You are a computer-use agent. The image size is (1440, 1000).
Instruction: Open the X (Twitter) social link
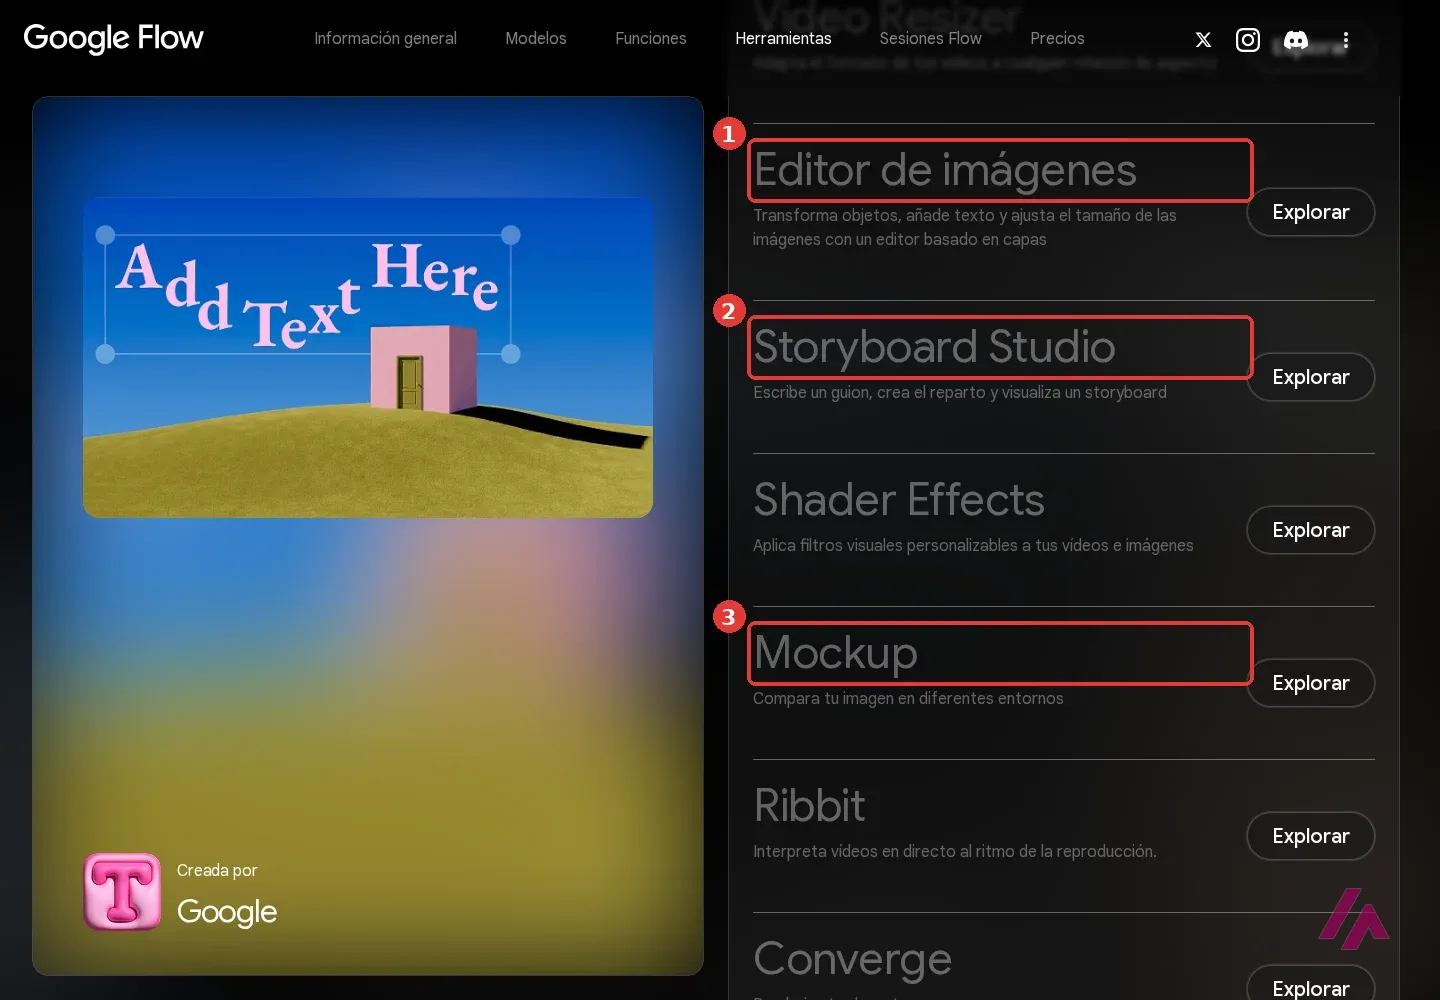tap(1203, 40)
